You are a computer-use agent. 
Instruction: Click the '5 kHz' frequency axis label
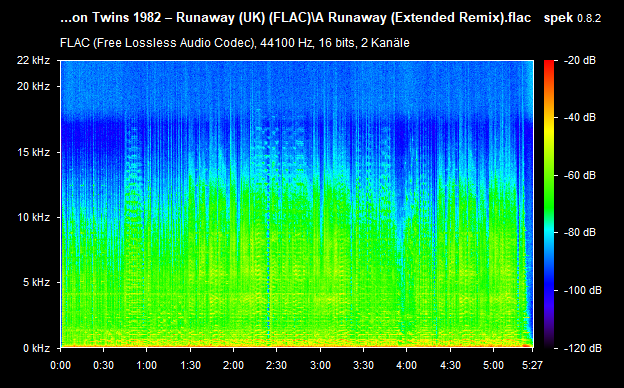pyautogui.click(x=37, y=283)
